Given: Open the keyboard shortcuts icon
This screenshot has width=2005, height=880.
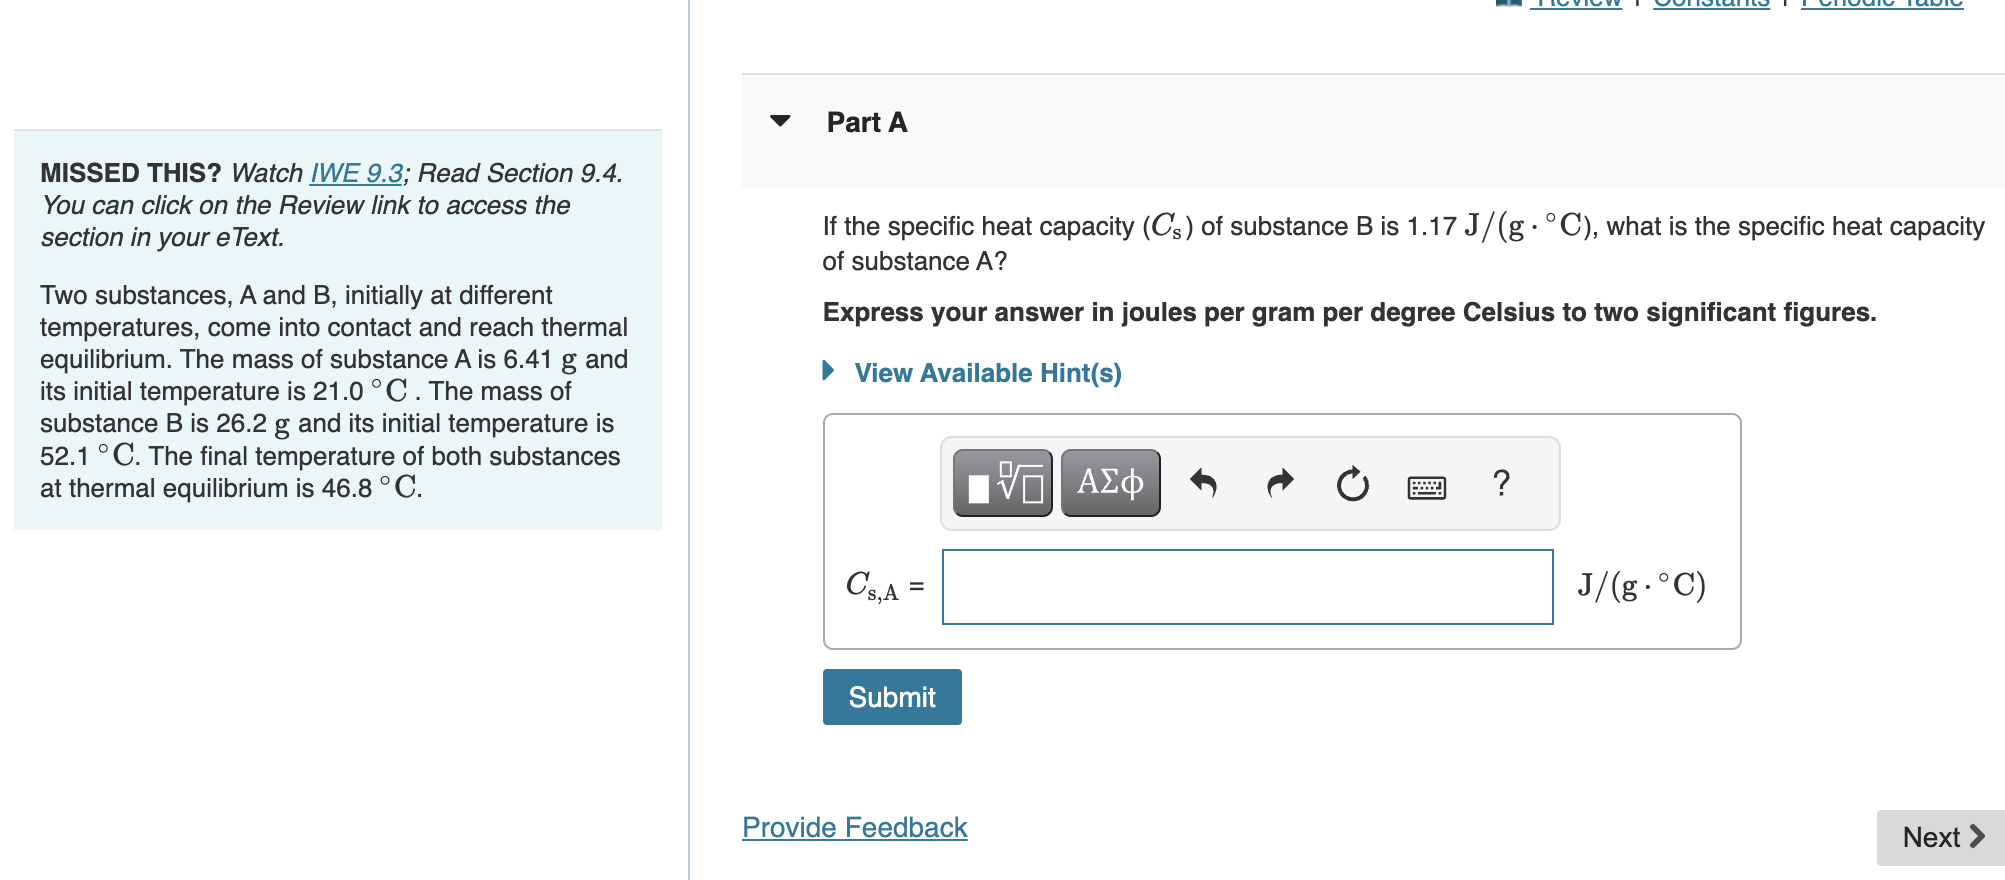Looking at the screenshot, I should click(x=1426, y=484).
